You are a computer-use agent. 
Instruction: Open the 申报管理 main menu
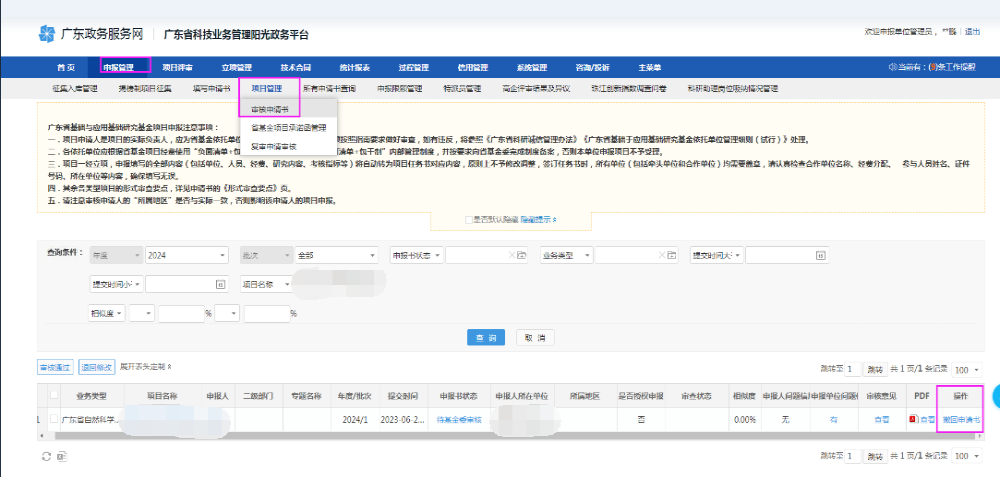118,67
